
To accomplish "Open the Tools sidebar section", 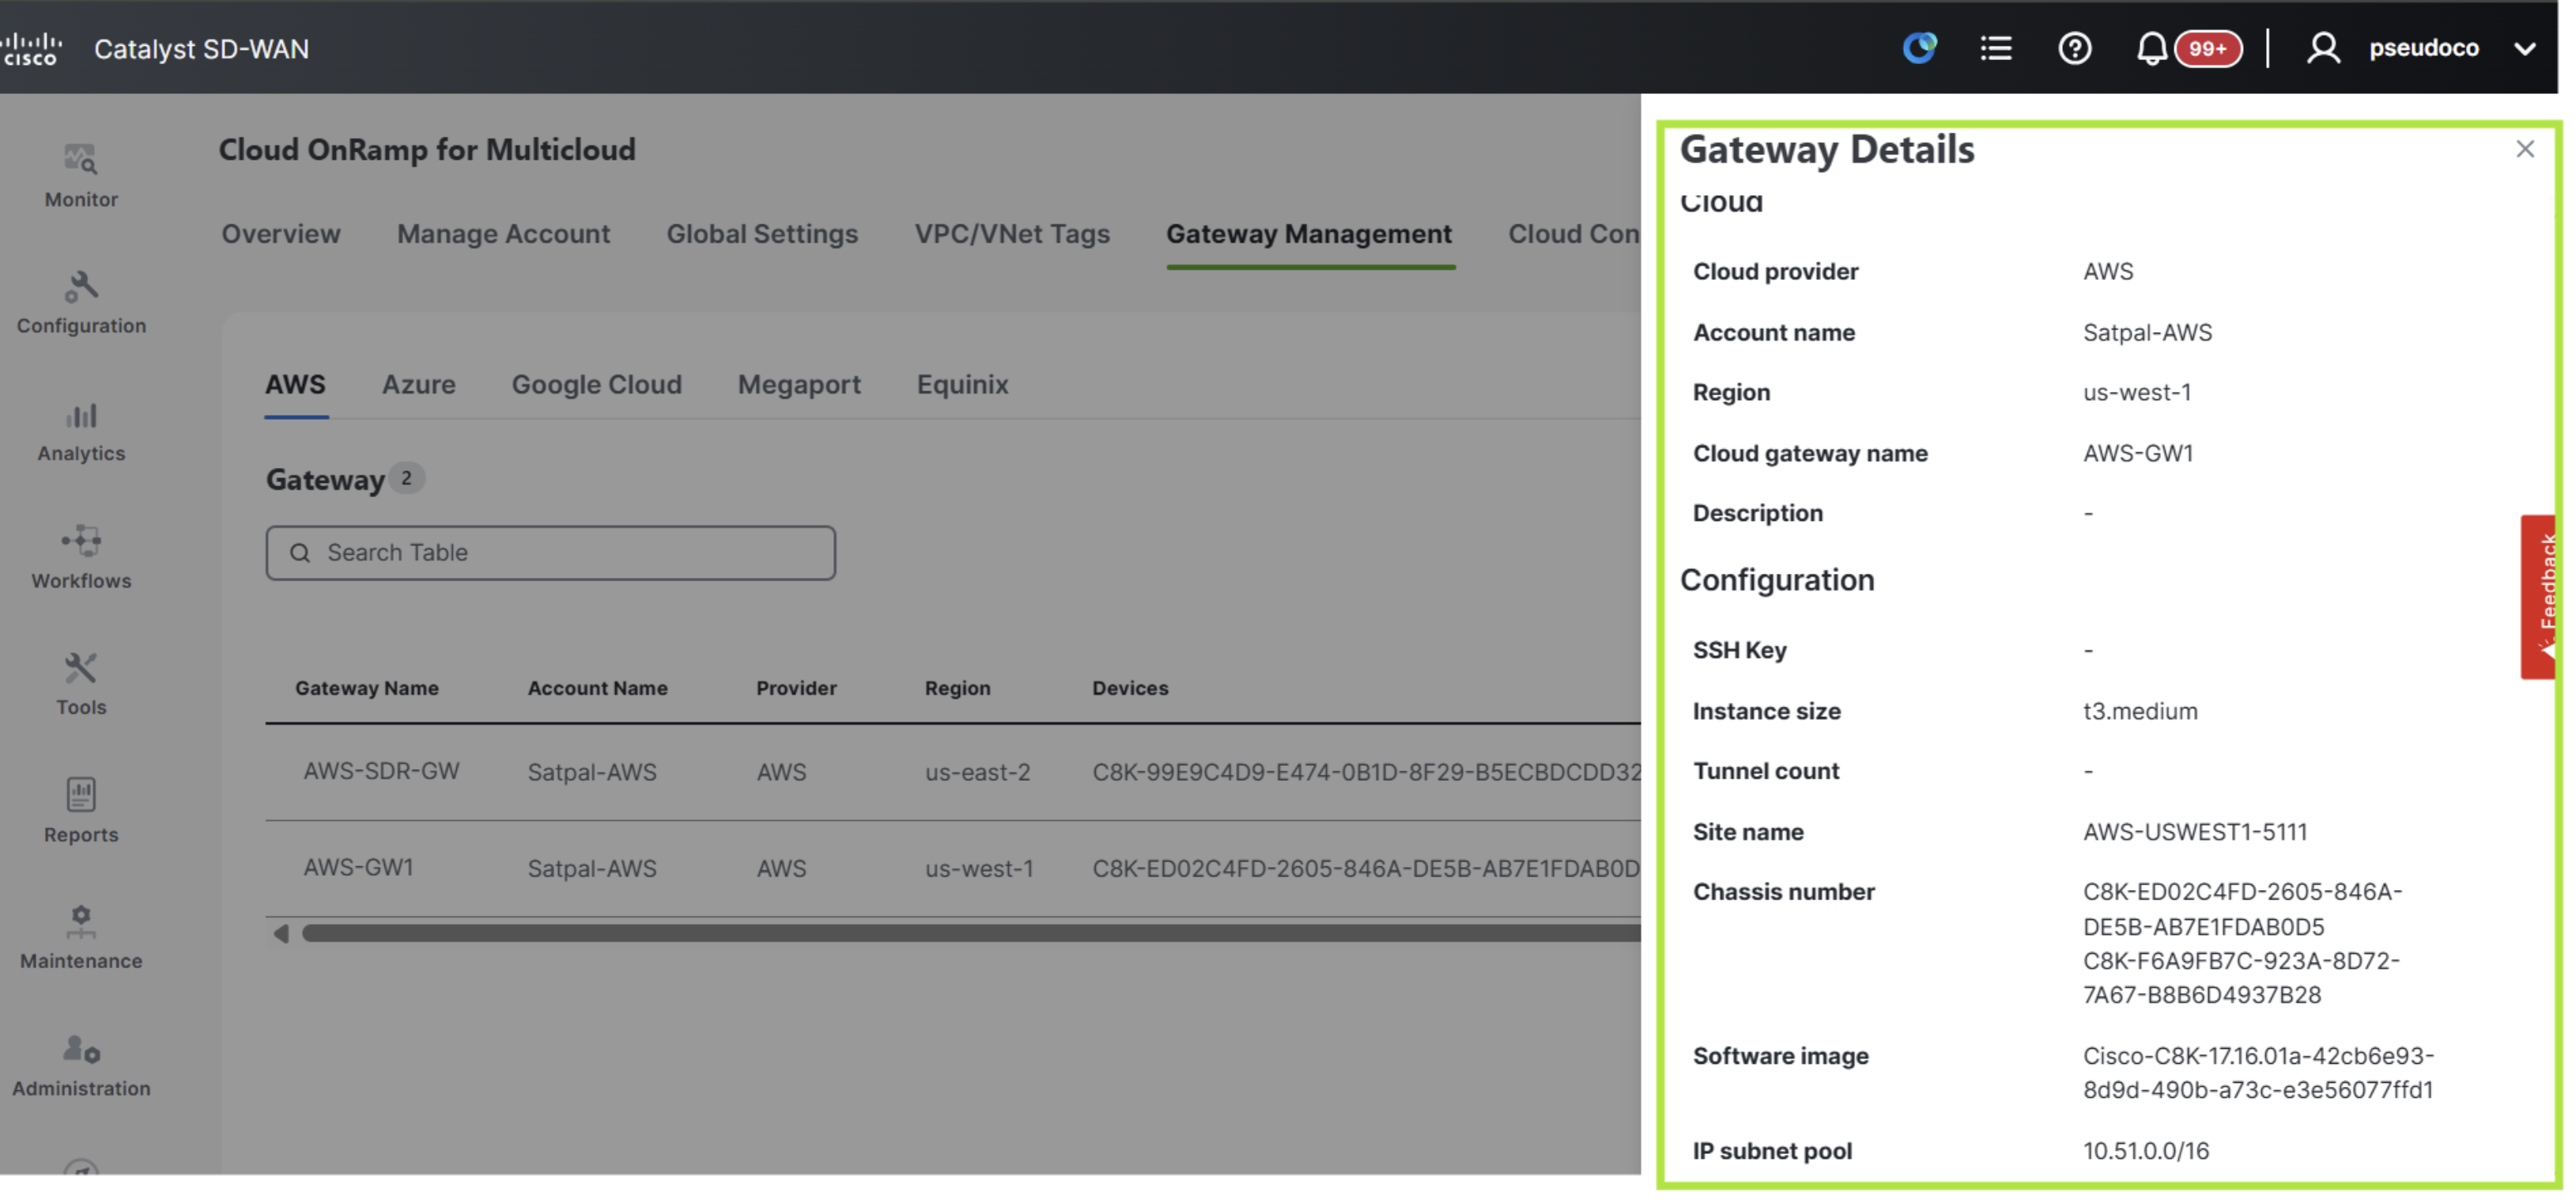I will pos(81,685).
